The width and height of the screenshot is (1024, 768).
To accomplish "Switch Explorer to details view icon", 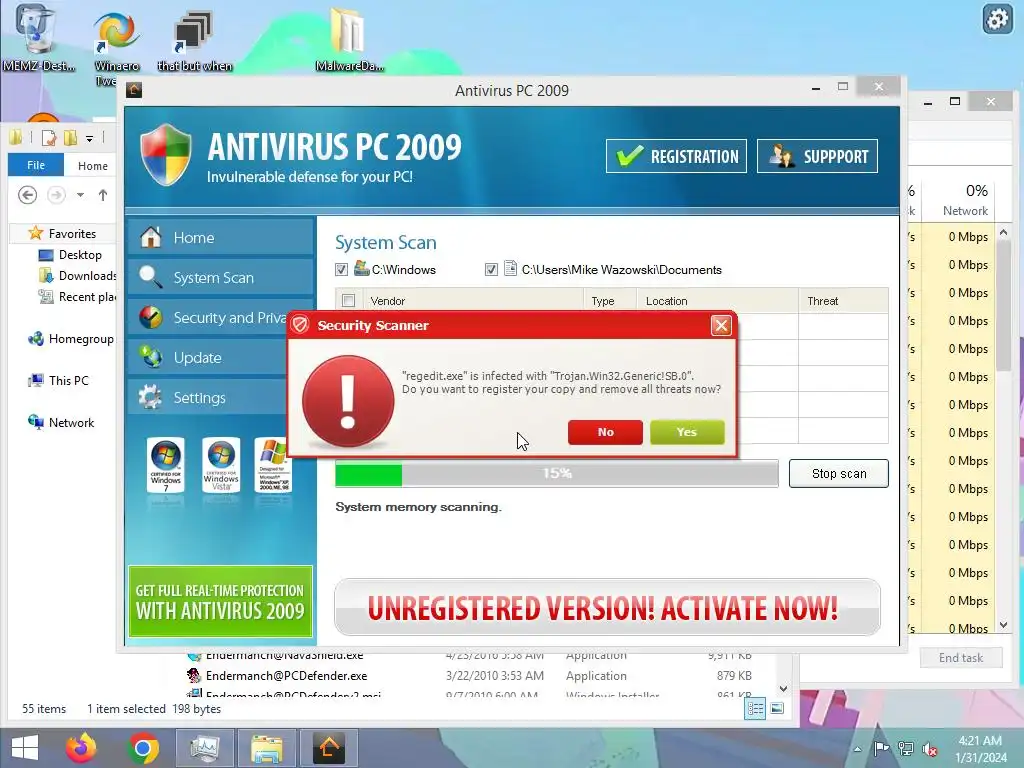I will tap(756, 709).
